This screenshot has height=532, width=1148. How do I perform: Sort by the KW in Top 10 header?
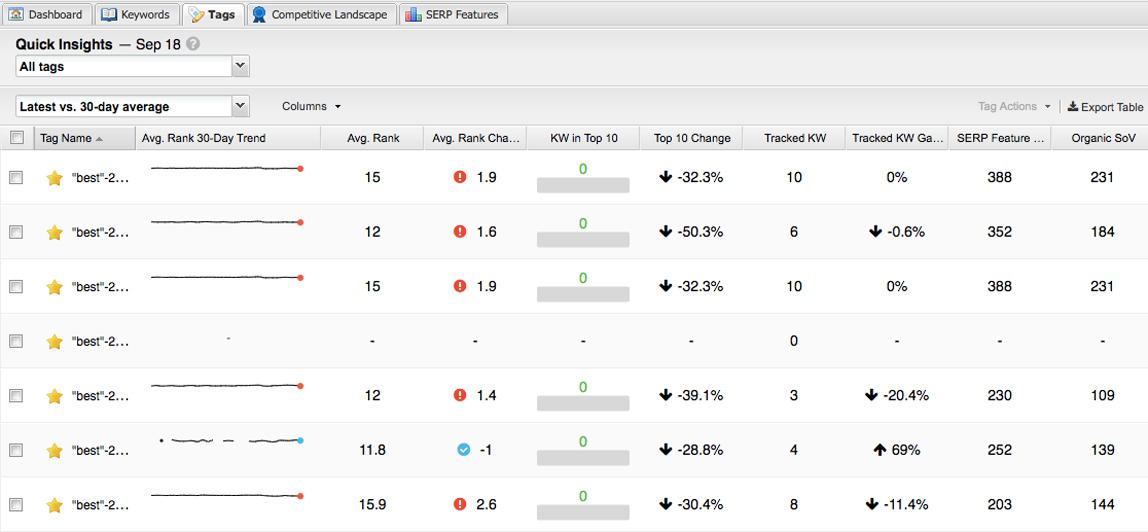[x=583, y=138]
